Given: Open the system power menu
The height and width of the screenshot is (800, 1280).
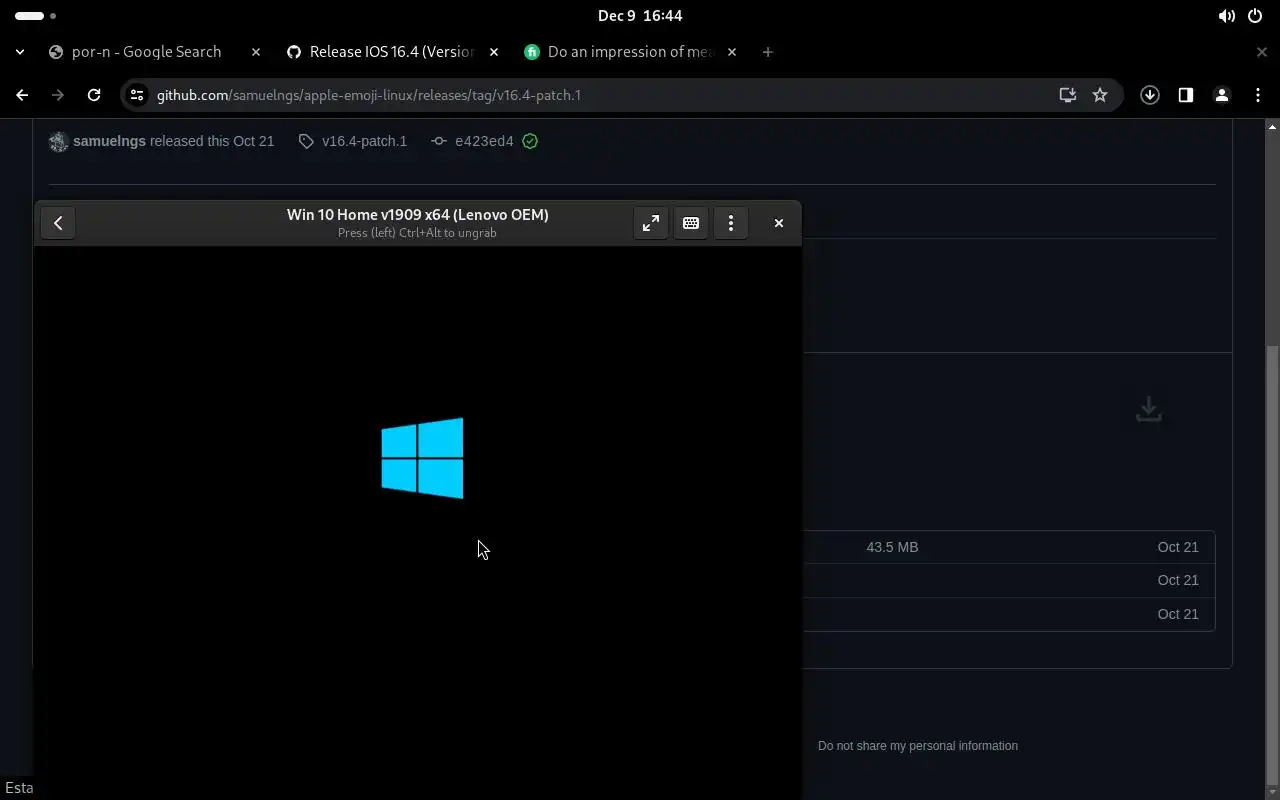Looking at the screenshot, I should point(1255,16).
